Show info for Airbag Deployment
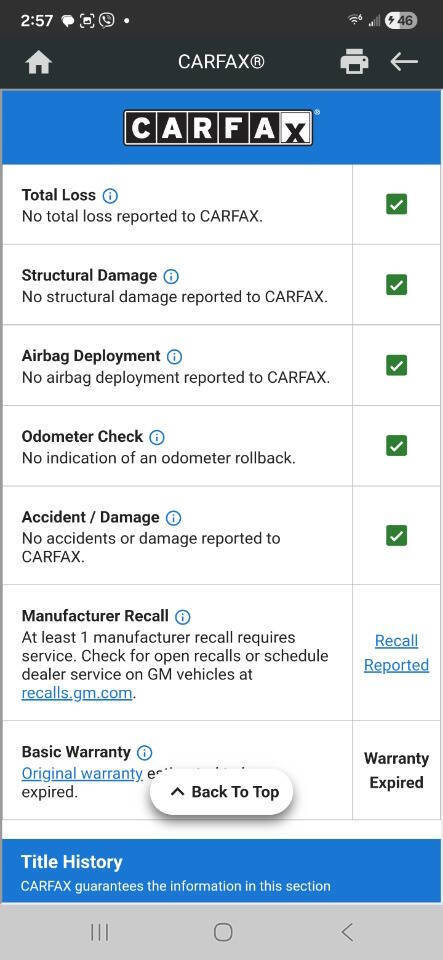Viewport: 443px width, 960px height. (x=174, y=356)
